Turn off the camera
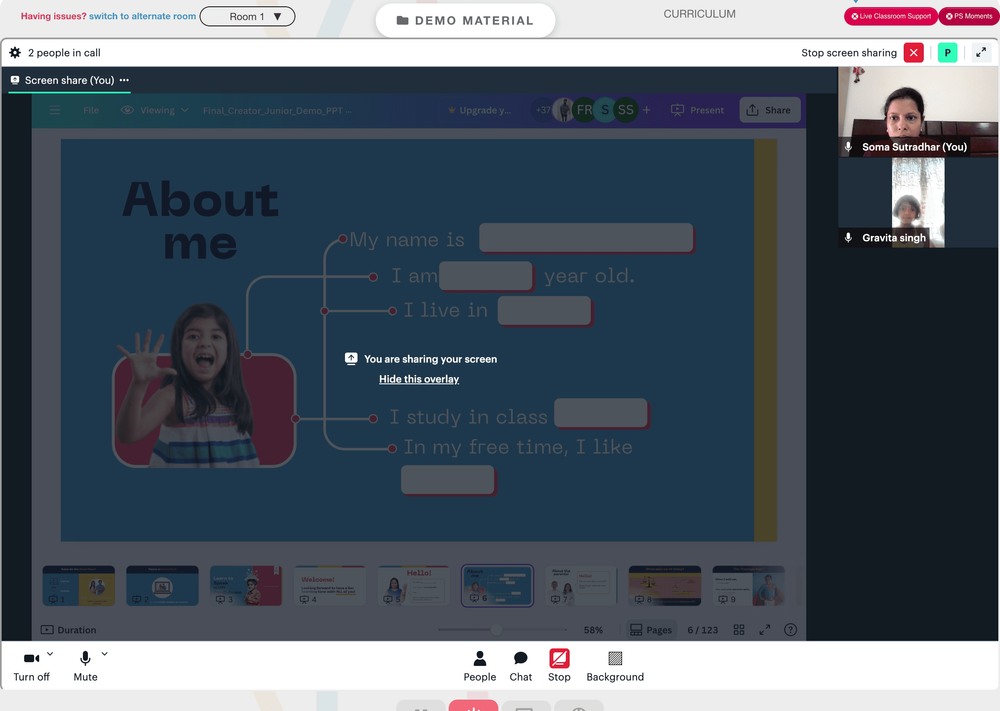 (31, 666)
